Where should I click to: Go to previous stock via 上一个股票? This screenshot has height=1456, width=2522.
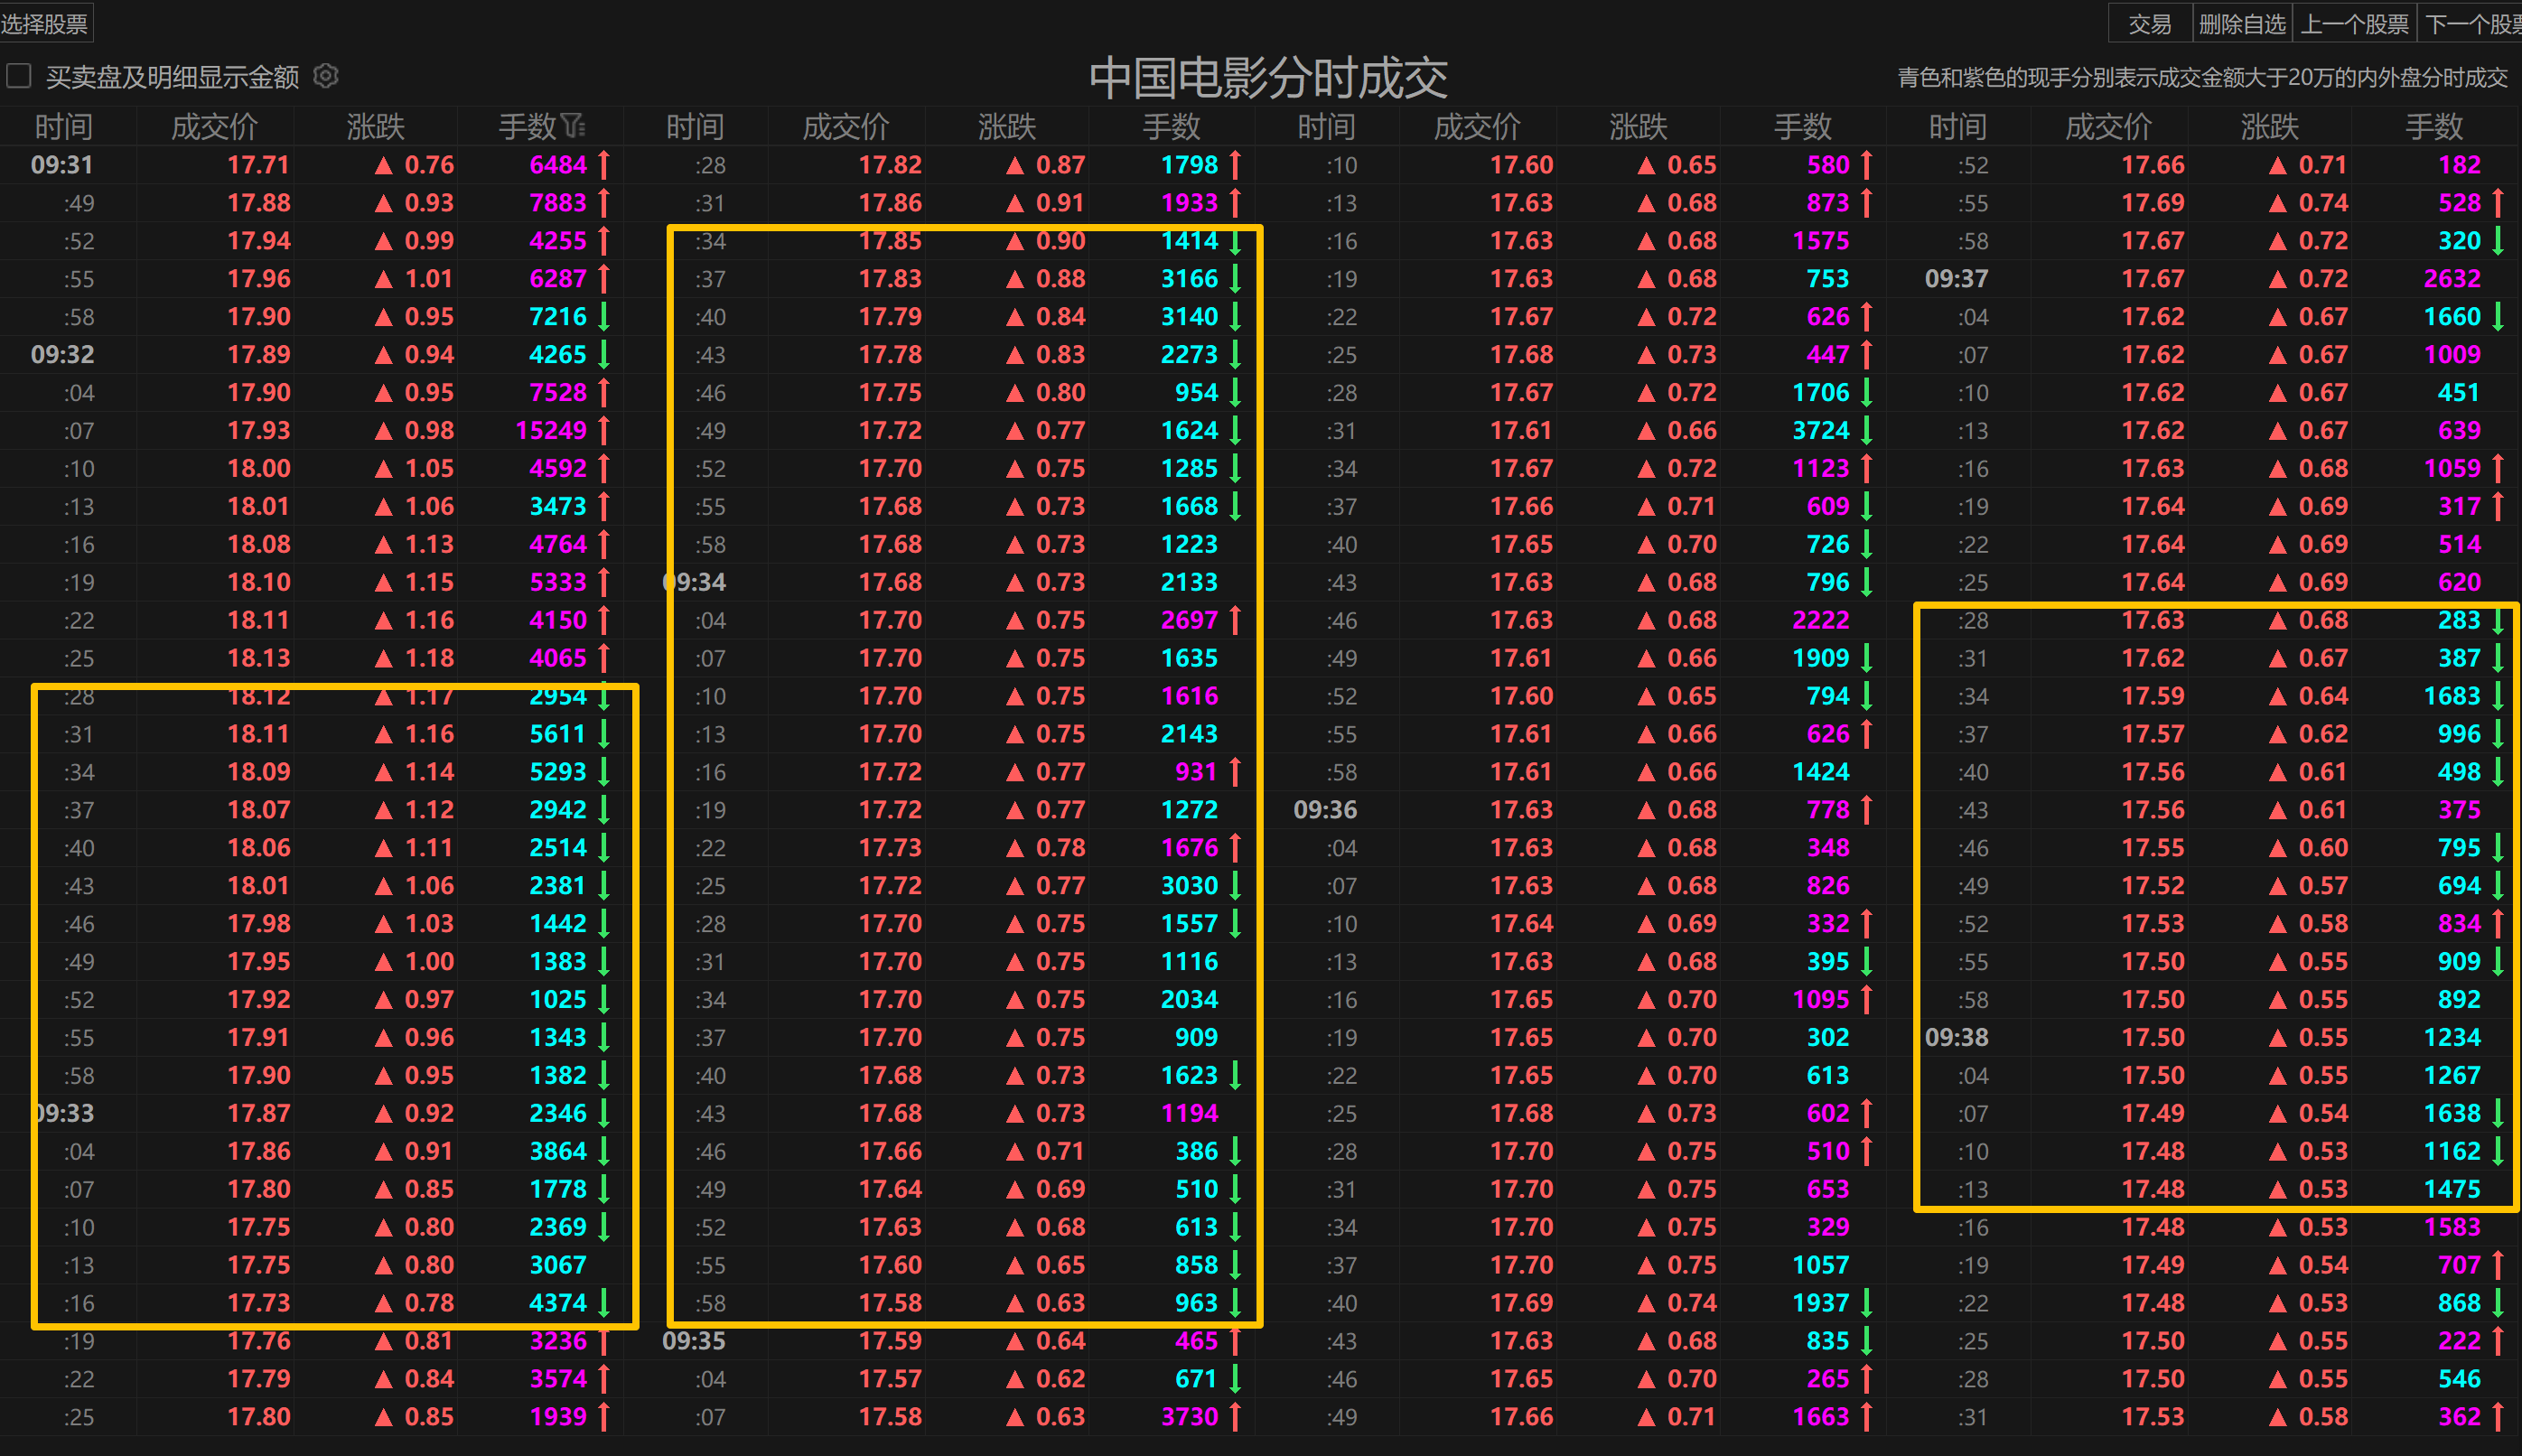click(x=2354, y=23)
